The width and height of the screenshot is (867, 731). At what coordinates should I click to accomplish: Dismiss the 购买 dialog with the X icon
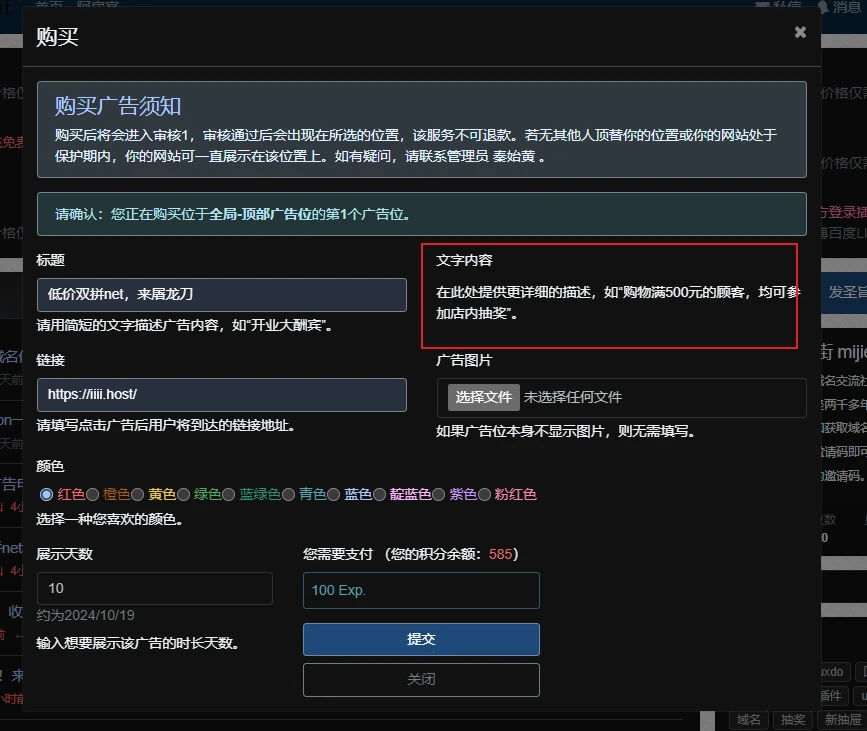point(800,31)
